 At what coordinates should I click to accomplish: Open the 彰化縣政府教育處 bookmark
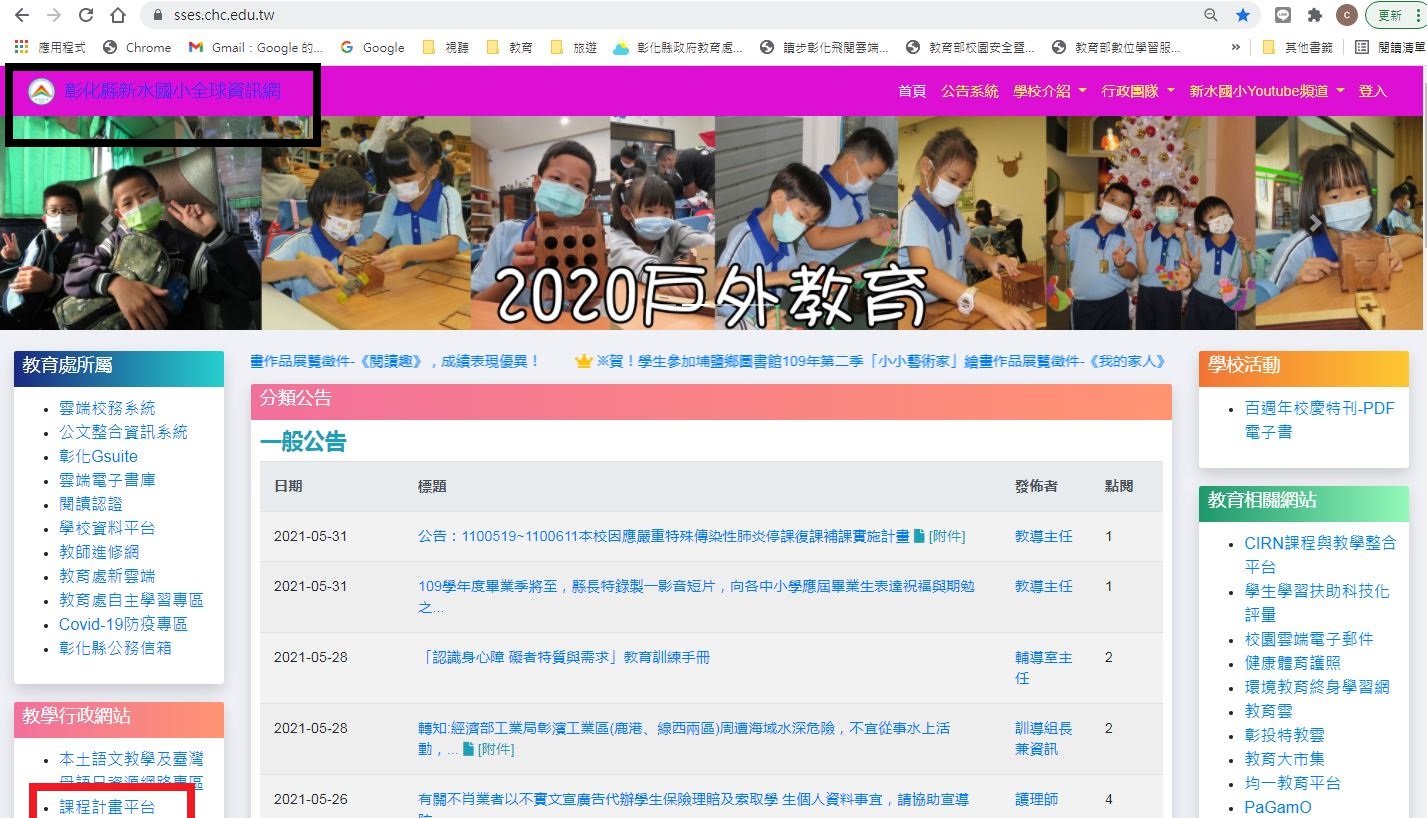pyautogui.click(x=678, y=47)
